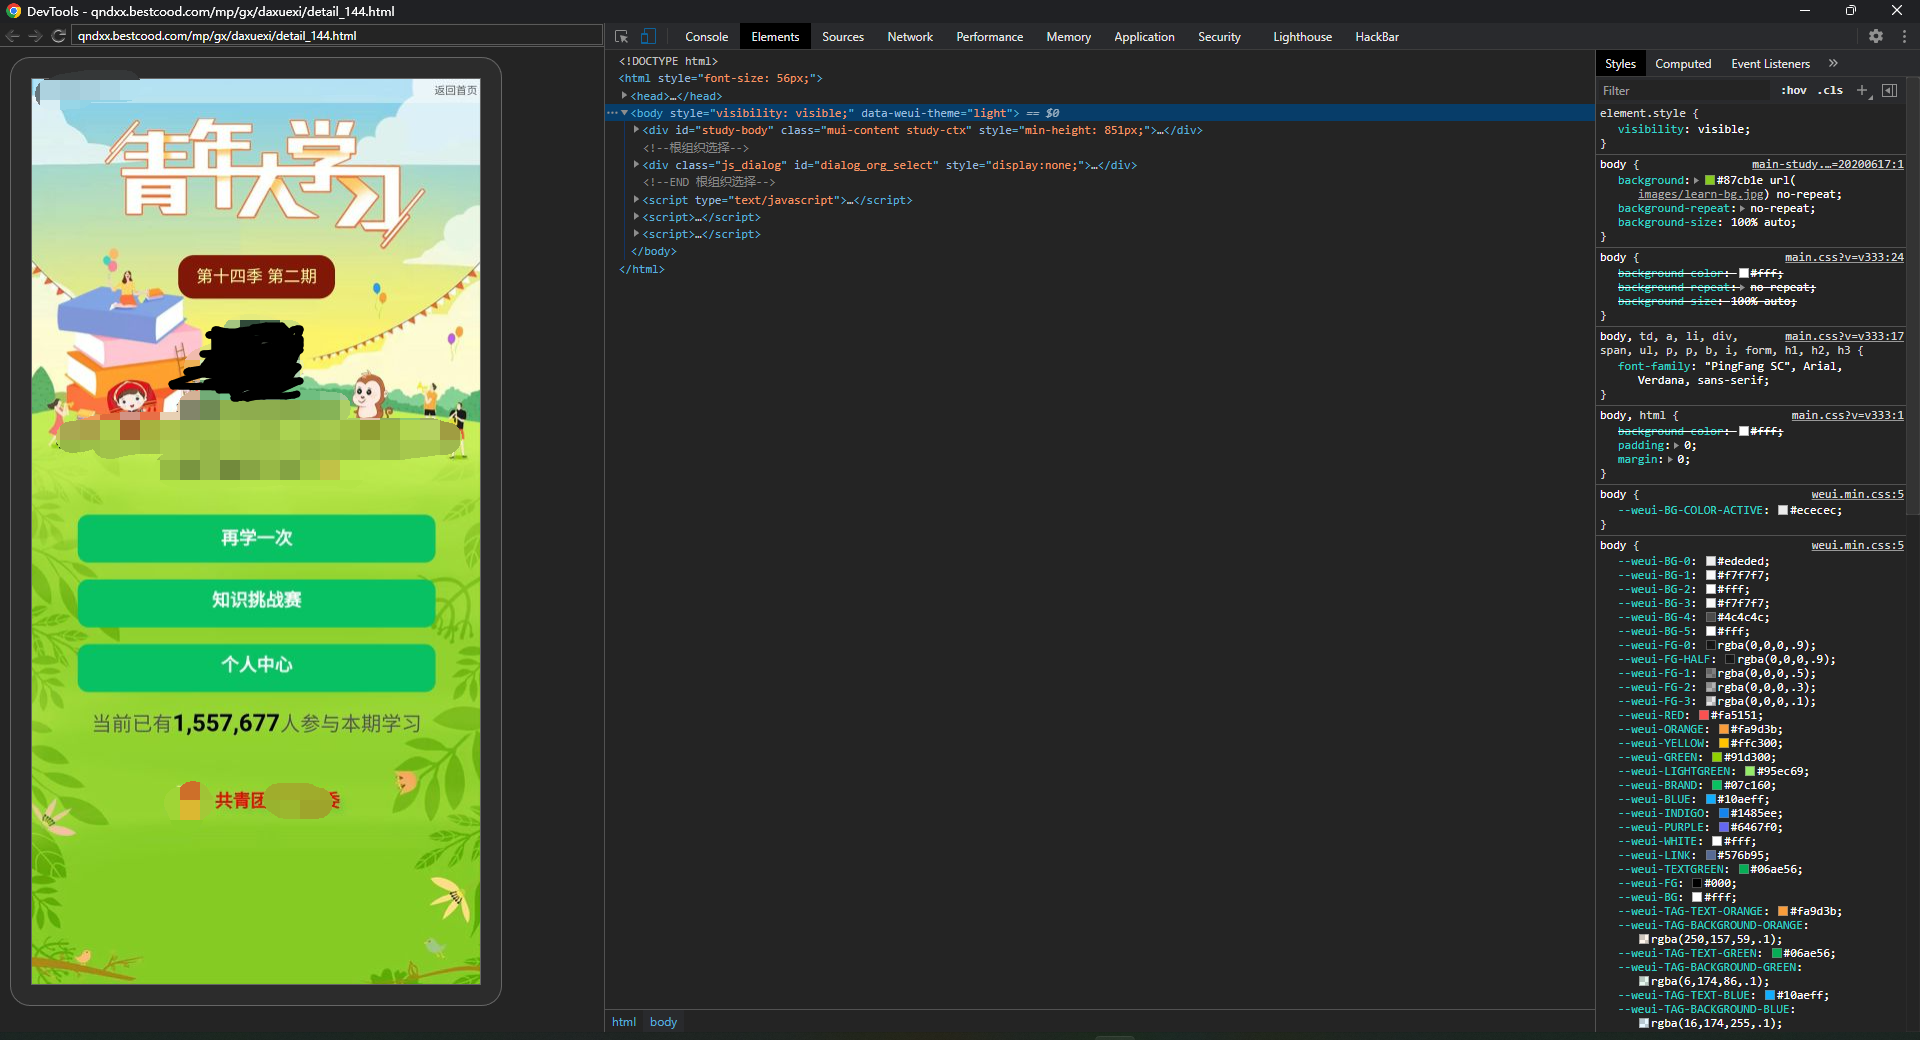Show more Styles pane tabs chevron
1920x1040 pixels.
[1833, 63]
